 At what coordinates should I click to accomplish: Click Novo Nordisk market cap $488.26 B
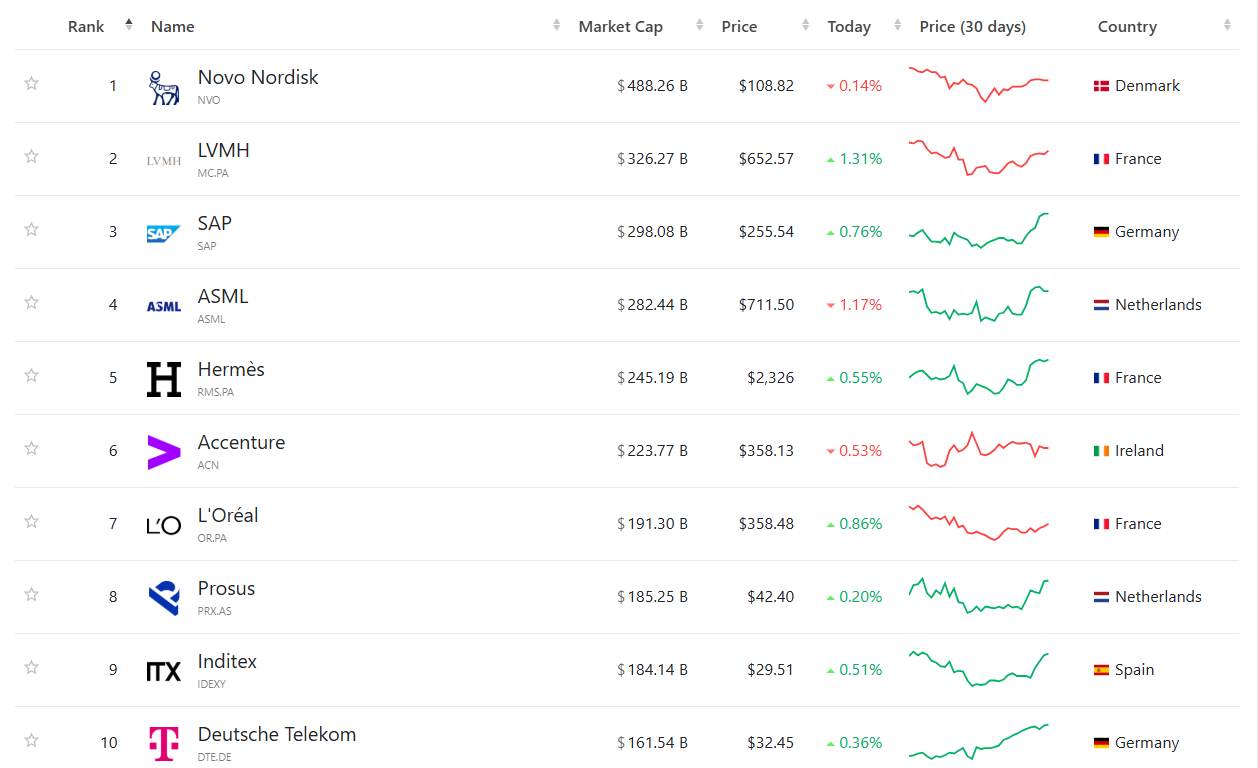pos(652,86)
